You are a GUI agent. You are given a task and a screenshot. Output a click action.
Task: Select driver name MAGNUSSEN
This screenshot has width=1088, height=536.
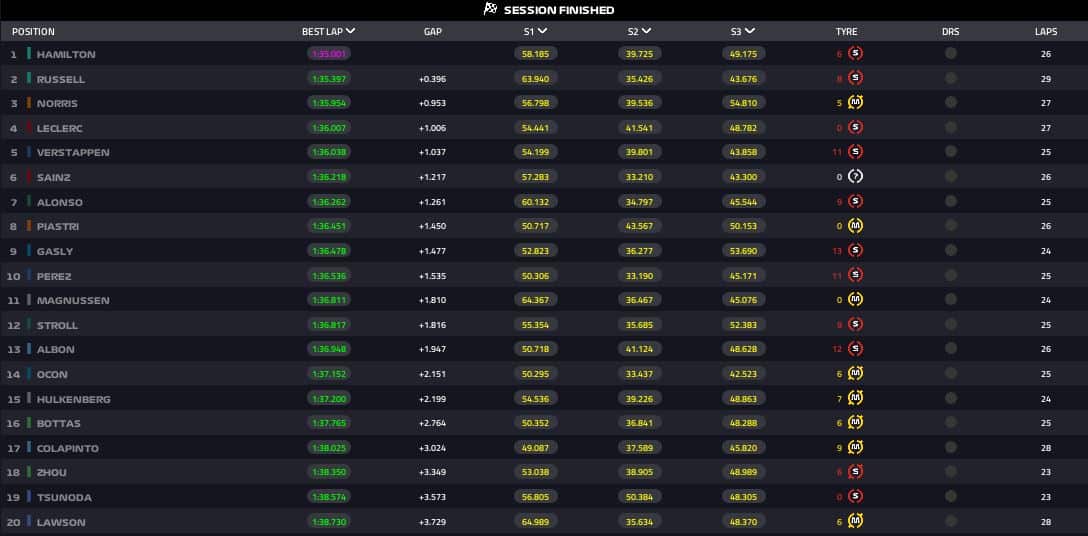(73, 301)
